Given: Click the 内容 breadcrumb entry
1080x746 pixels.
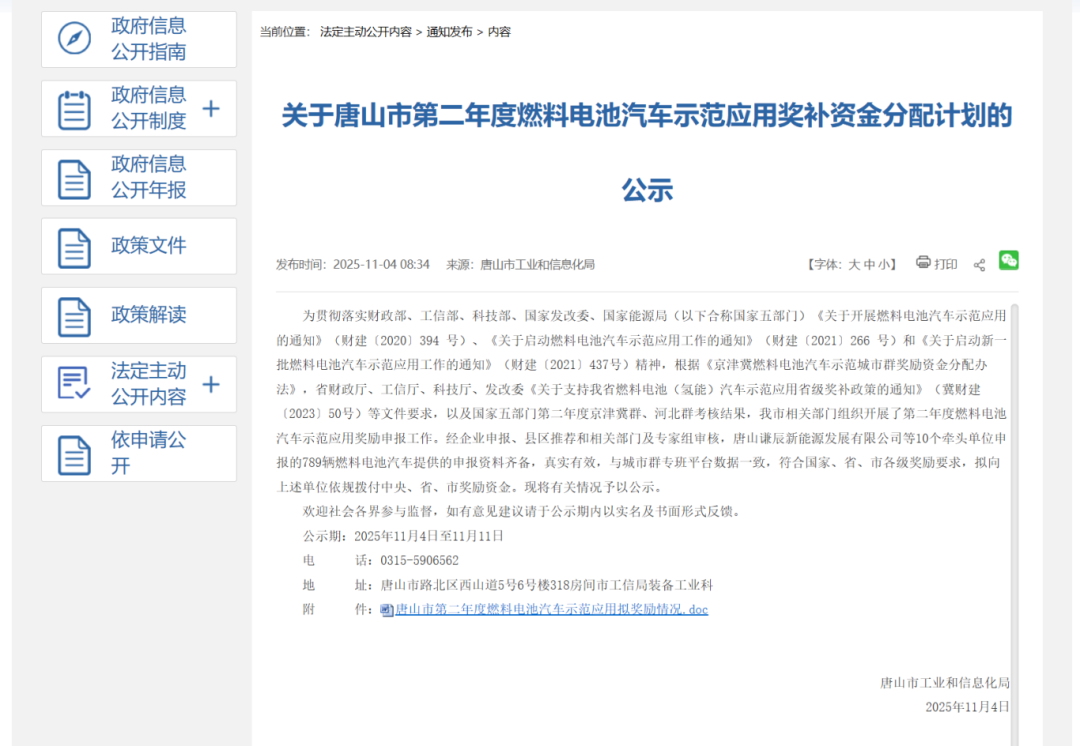Looking at the screenshot, I should 498,32.
